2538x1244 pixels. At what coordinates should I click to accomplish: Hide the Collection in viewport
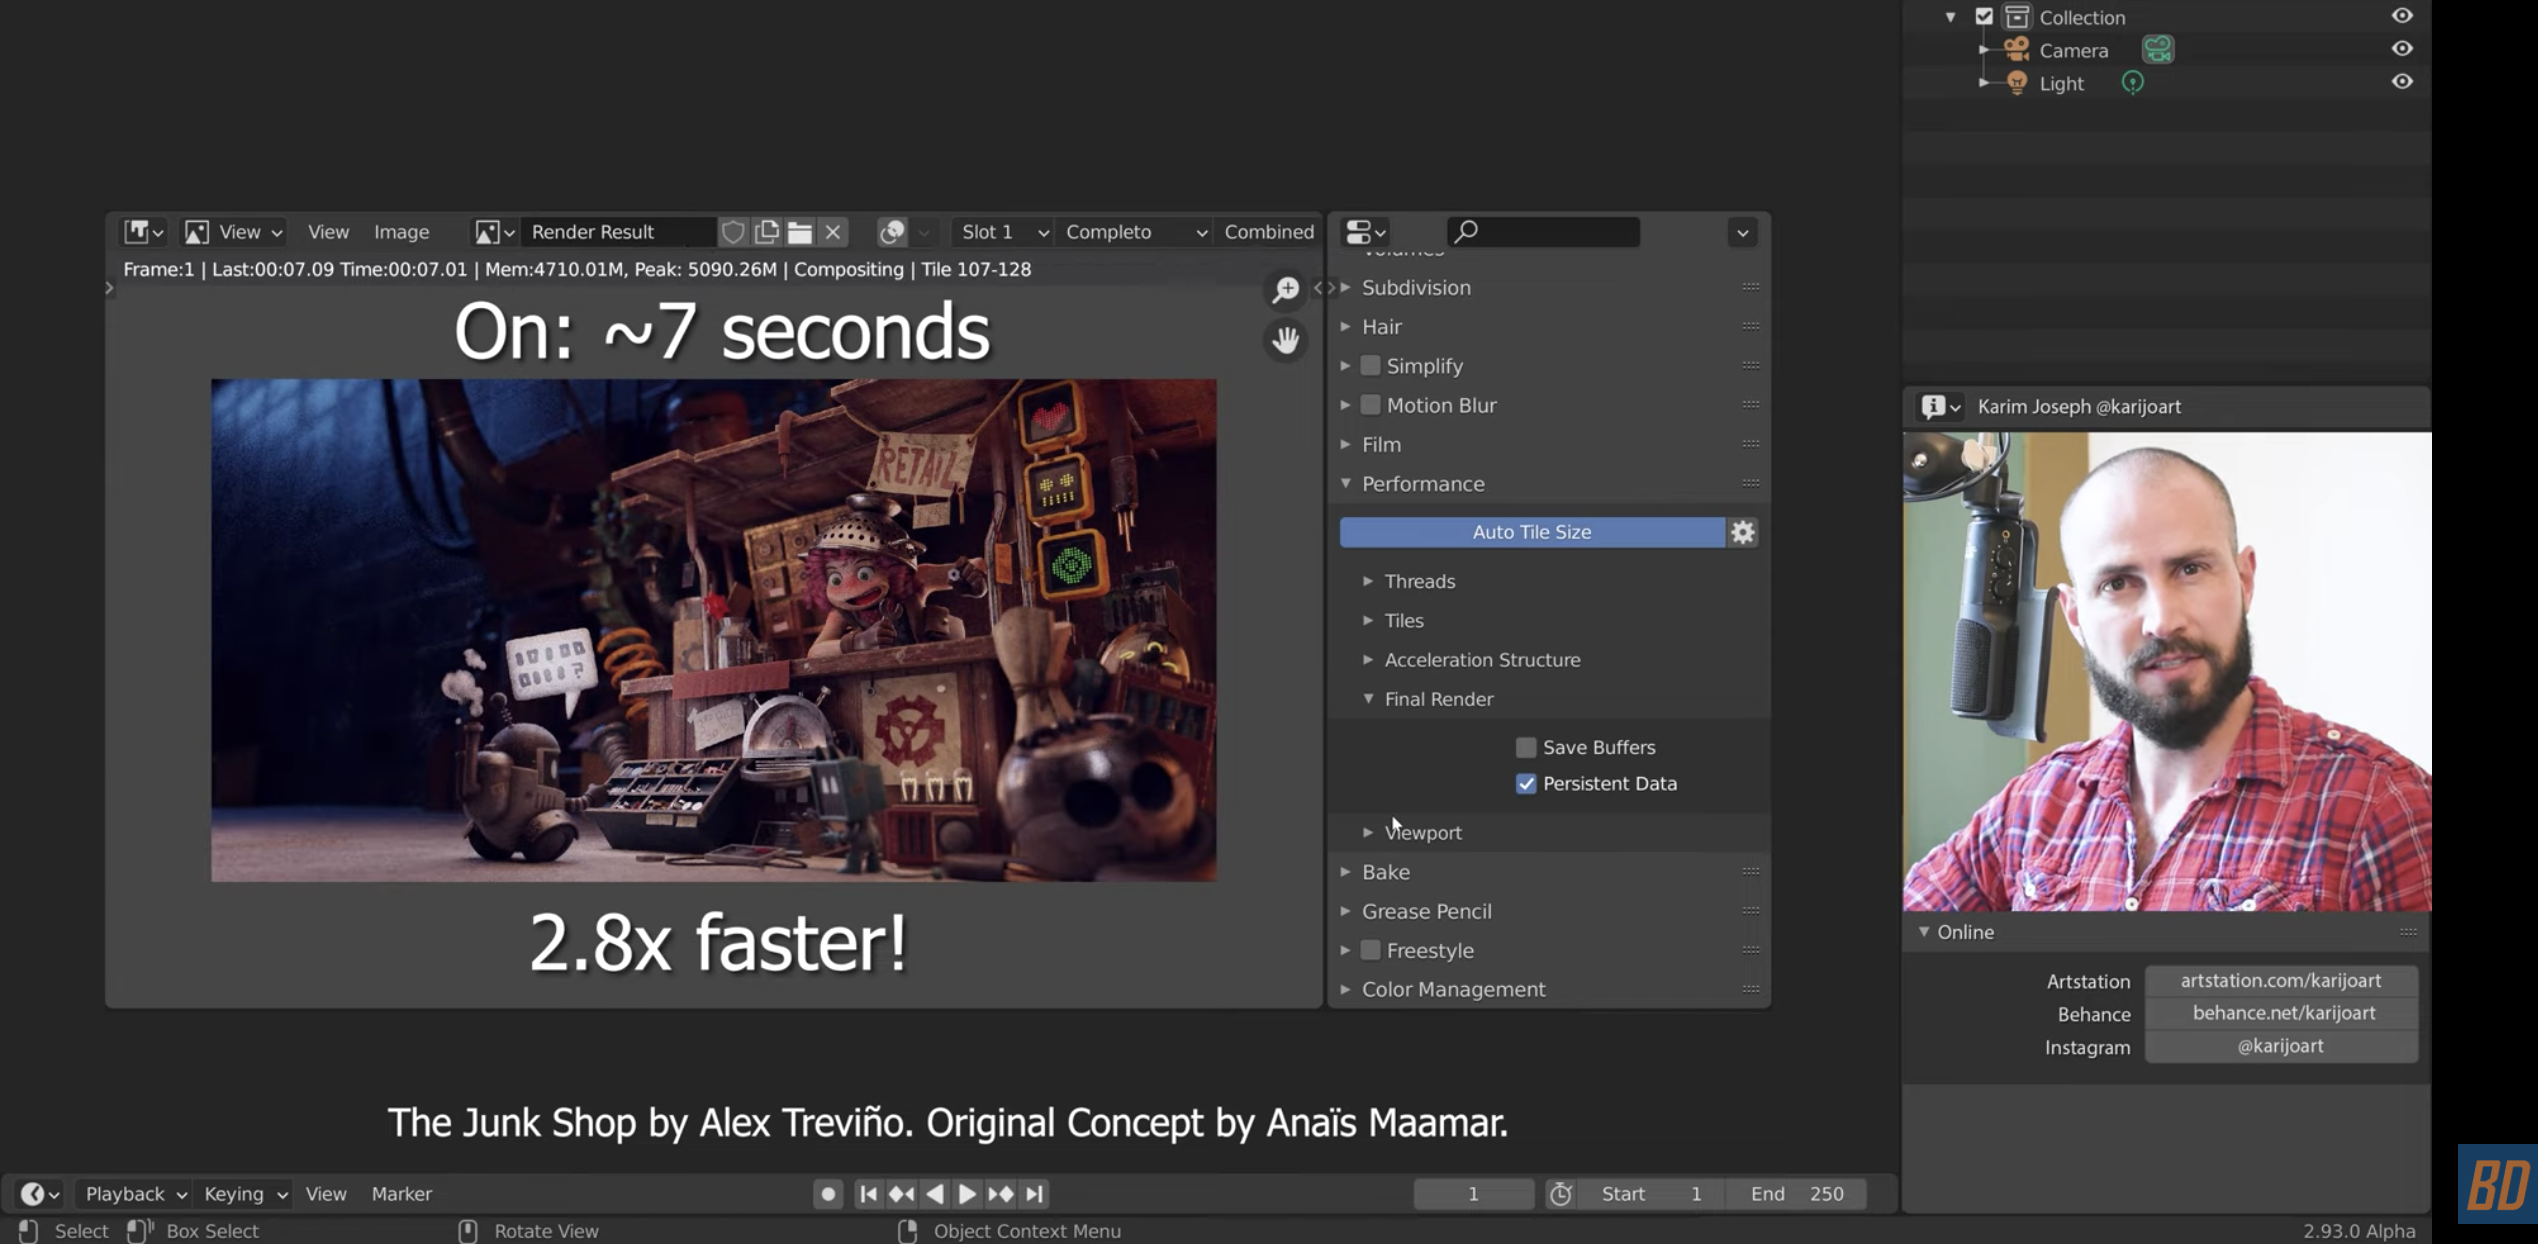tap(2402, 16)
